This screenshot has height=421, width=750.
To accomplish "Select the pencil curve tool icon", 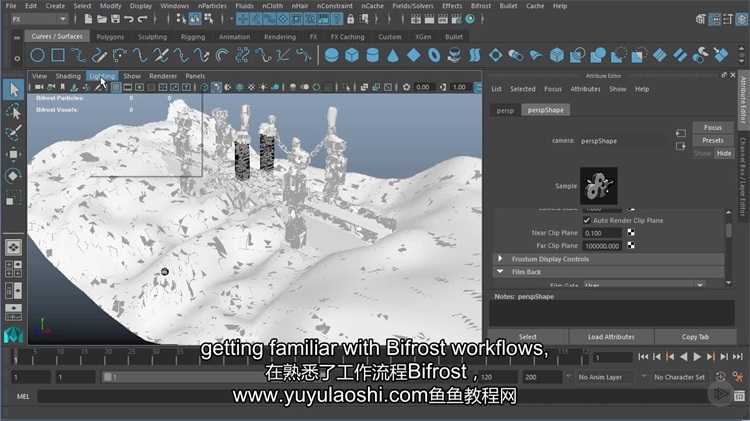I will [99, 55].
